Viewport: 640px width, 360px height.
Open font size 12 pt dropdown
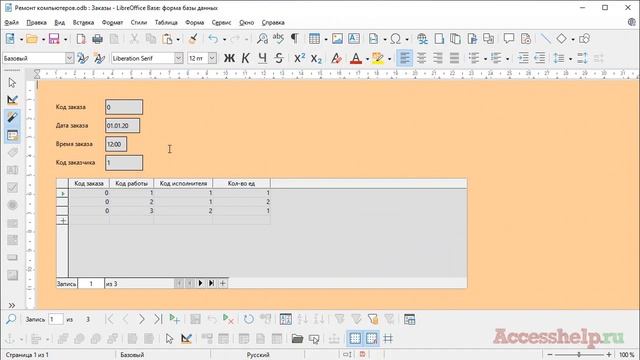point(212,58)
